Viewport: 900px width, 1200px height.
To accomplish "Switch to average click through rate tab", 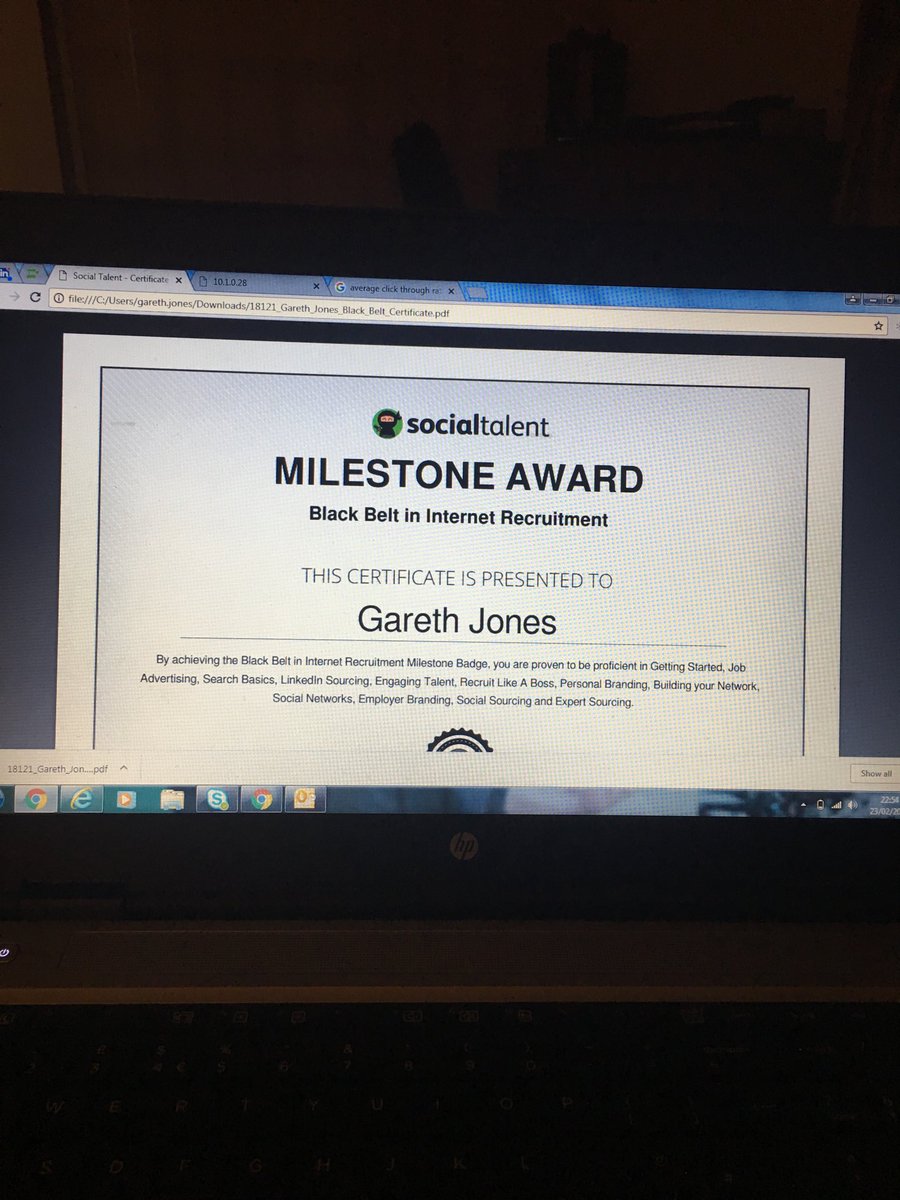I will pos(393,289).
